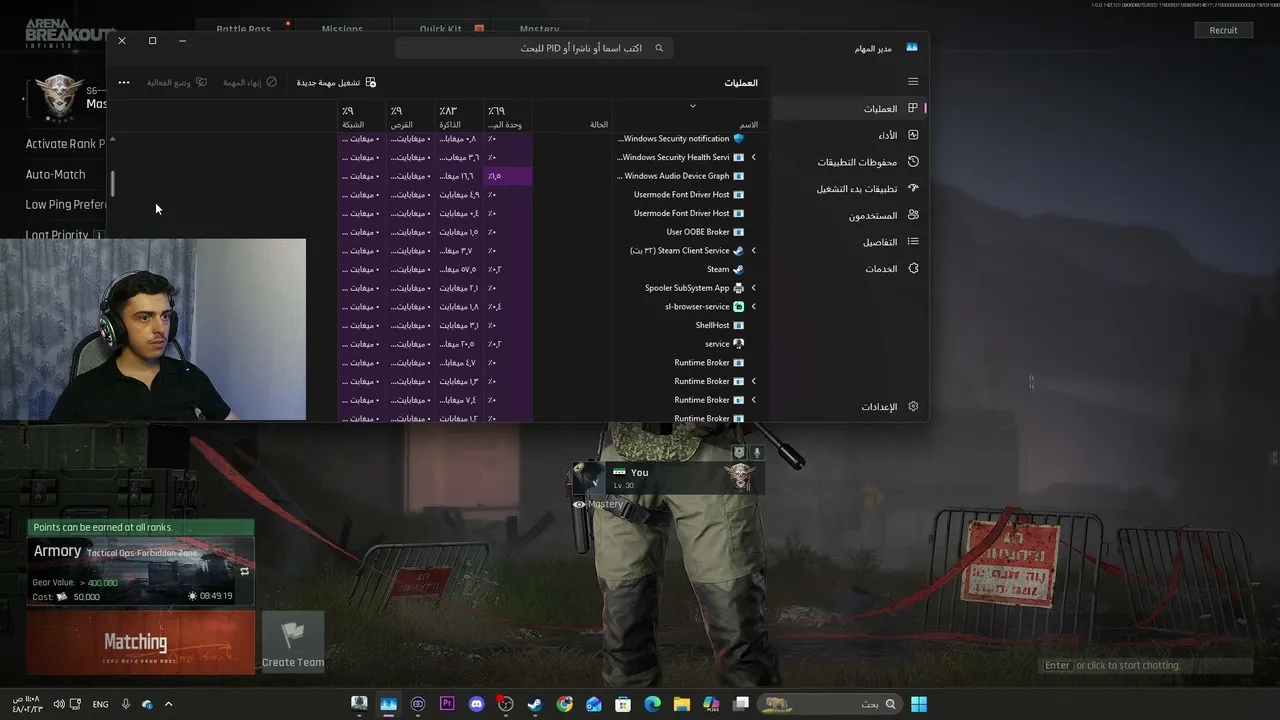Click the Recruit button in the game
The height and width of the screenshot is (720, 1280).
tap(1223, 30)
